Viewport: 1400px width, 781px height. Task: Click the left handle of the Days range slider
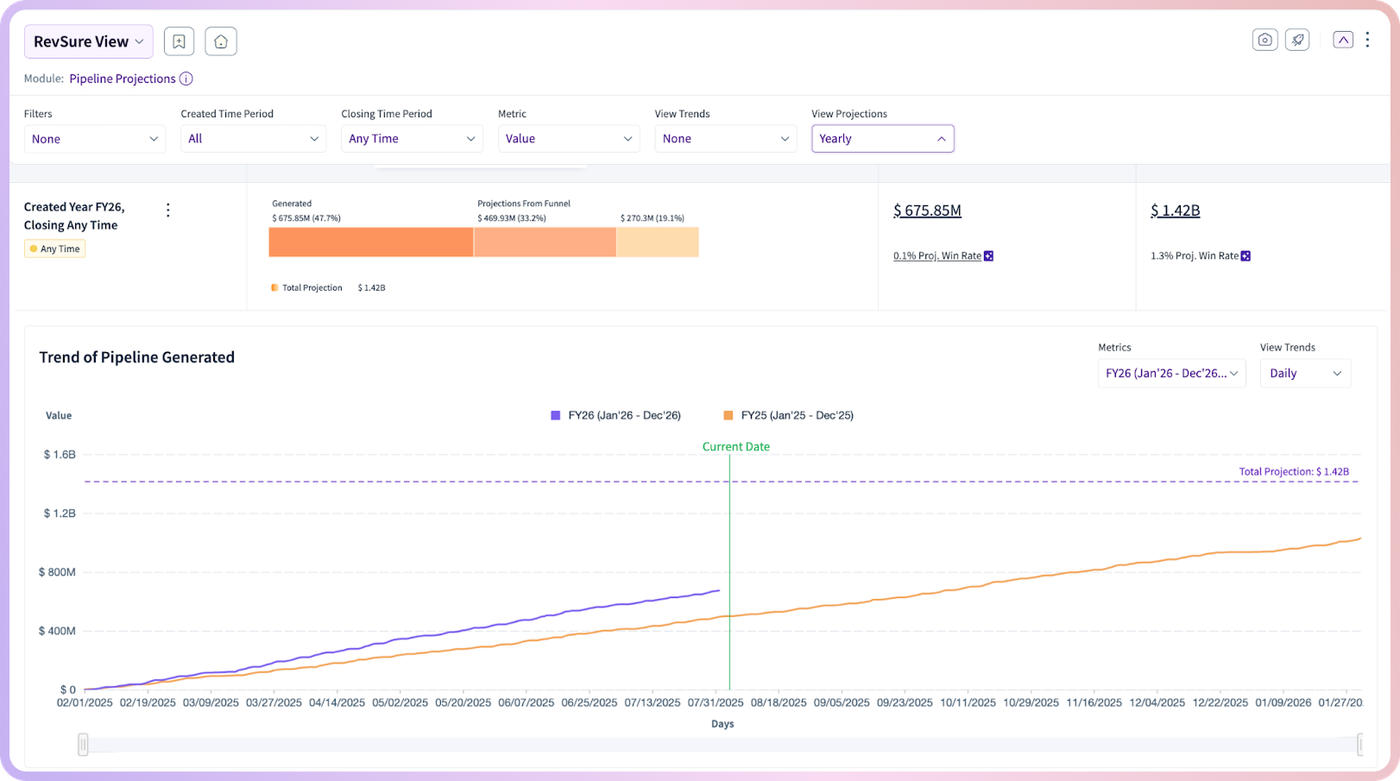[83, 744]
